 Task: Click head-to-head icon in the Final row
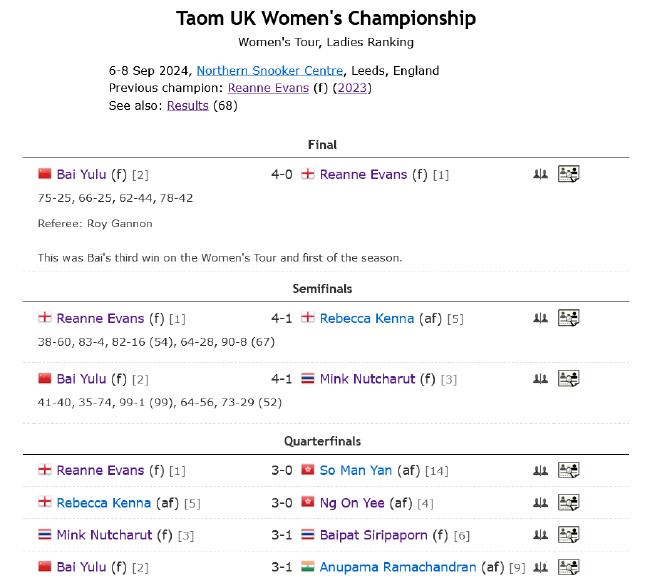540,174
